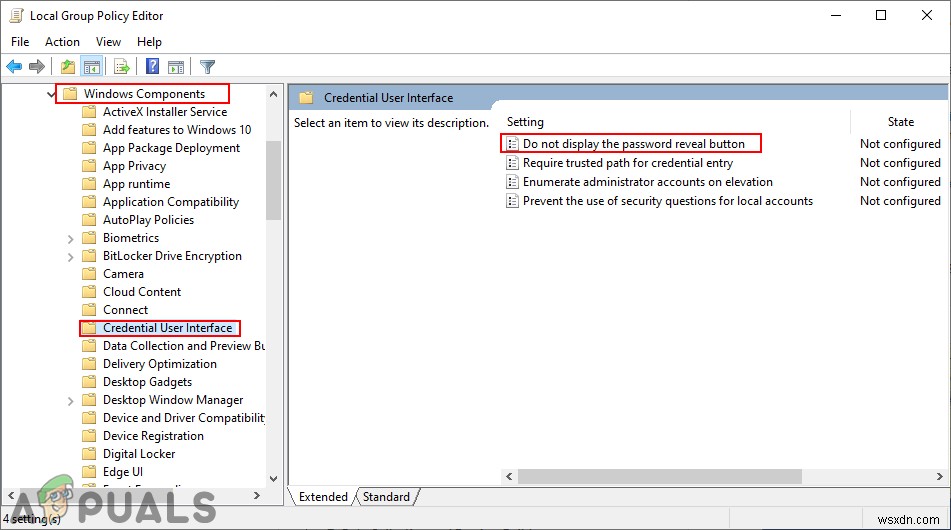The width and height of the screenshot is (951, 530).
Task: Select Require trusted path for credential entry
Action: coord(628,163)
